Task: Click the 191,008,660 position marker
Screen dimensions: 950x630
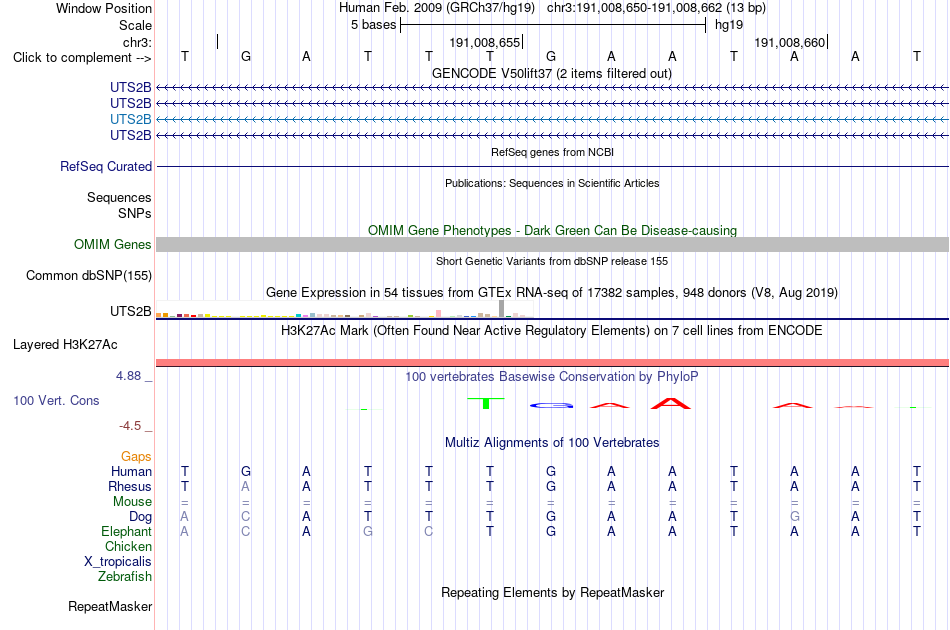Action: [789, 42]
